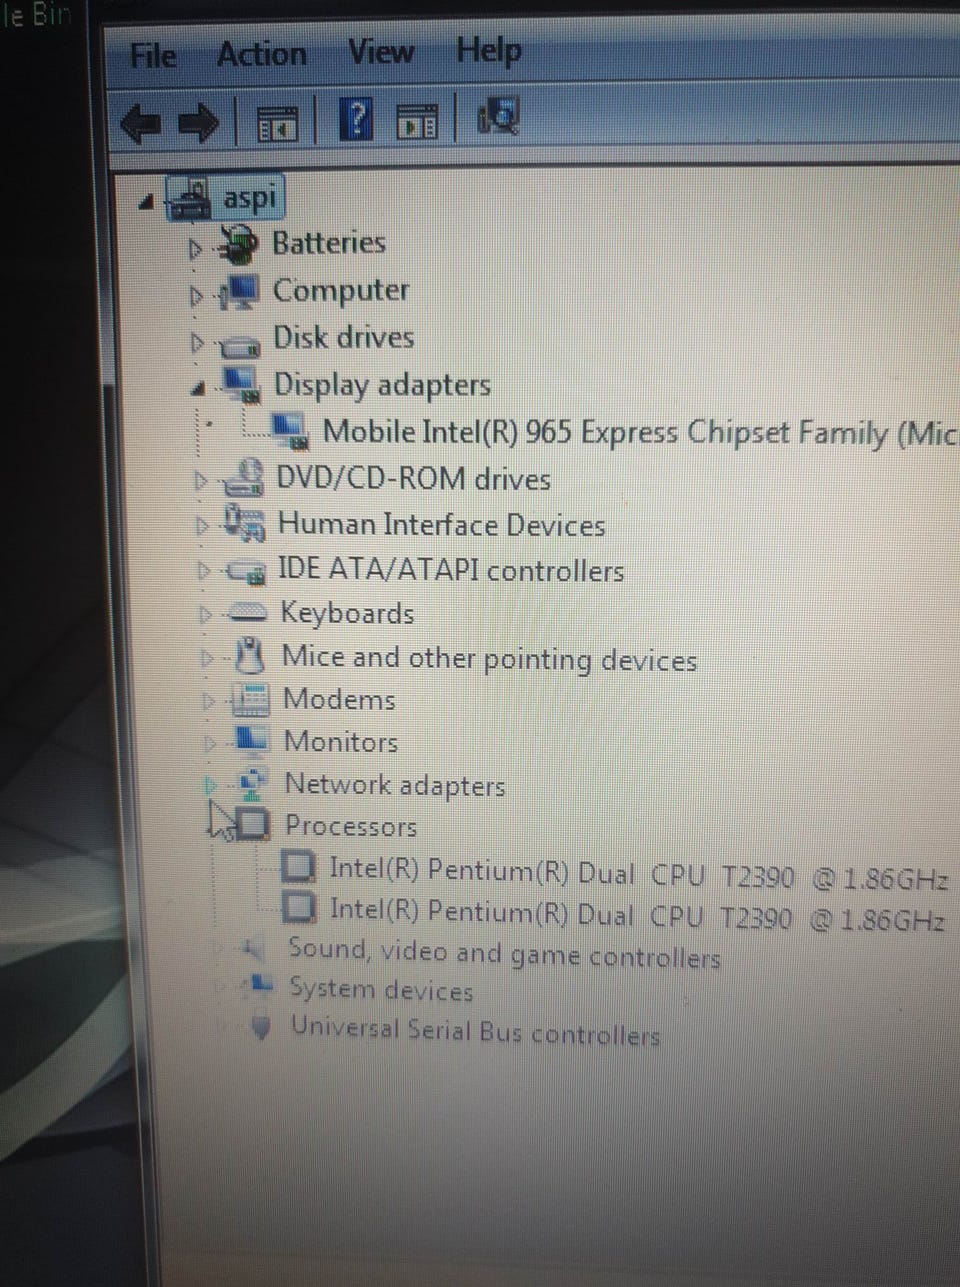Click the Scan for hardware changes icon
Viewport: 960px width, 1287px height.
[499, 117]
